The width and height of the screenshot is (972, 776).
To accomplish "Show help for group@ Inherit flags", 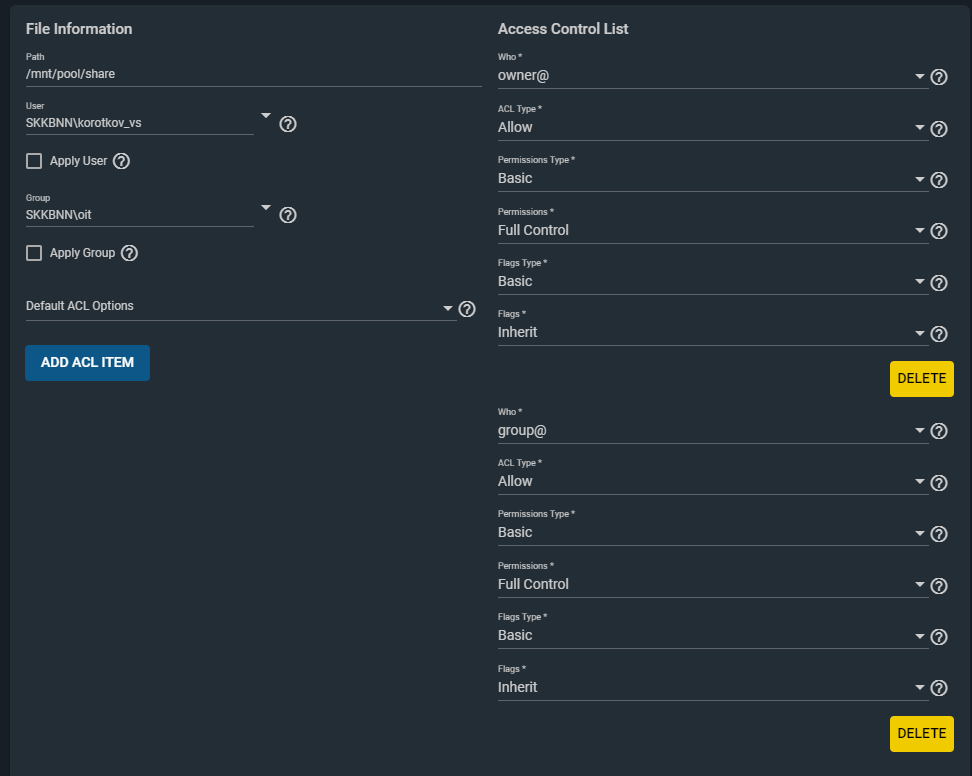I will pos(939,688).
